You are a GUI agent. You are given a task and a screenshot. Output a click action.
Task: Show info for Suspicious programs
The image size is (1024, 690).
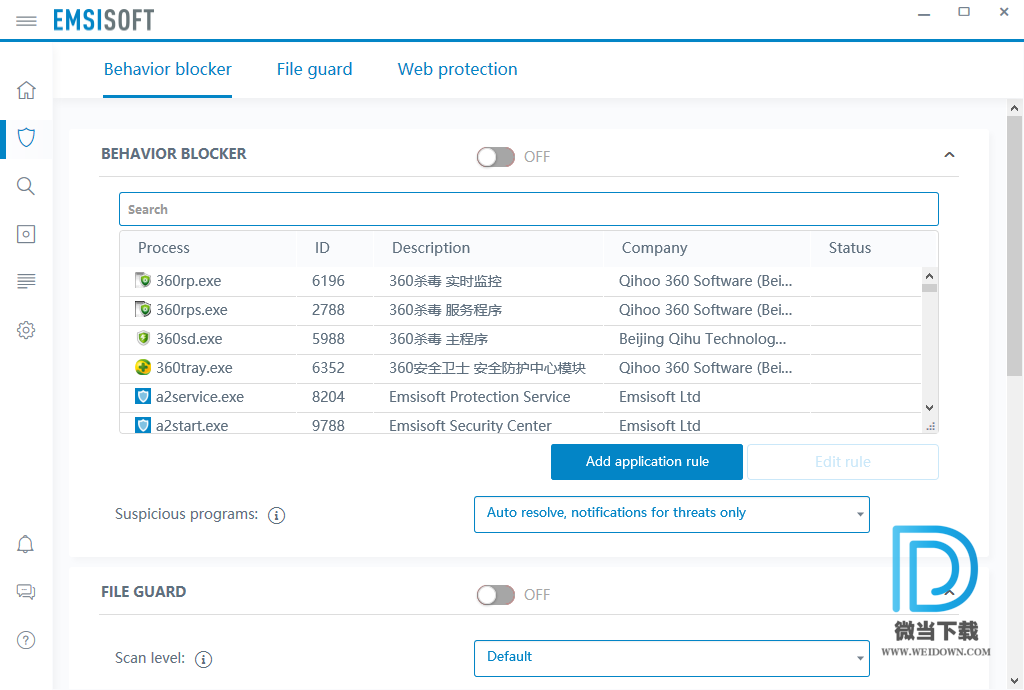coord(276,515)
